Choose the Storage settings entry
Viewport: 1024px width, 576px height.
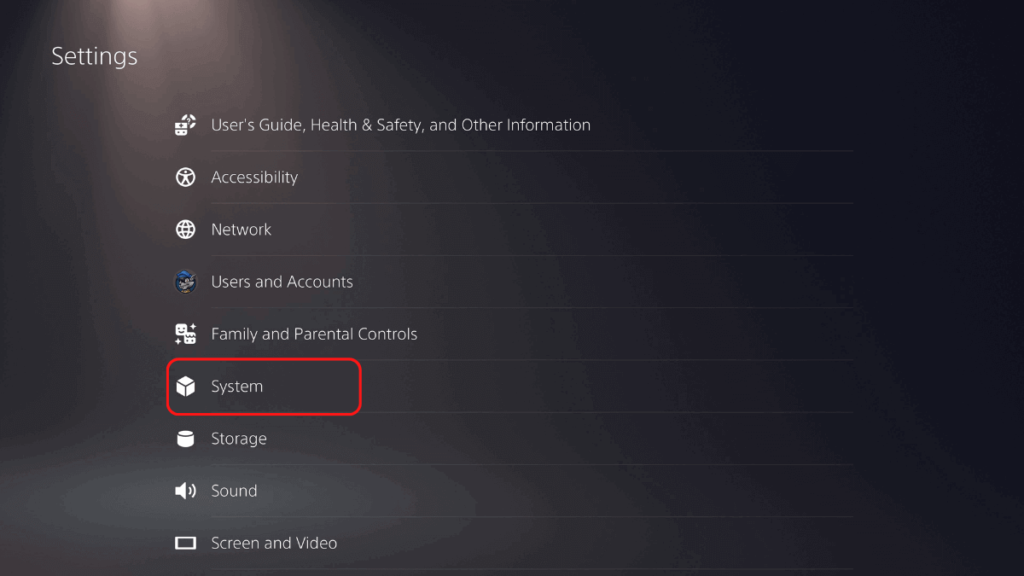(x=513, y=438)
